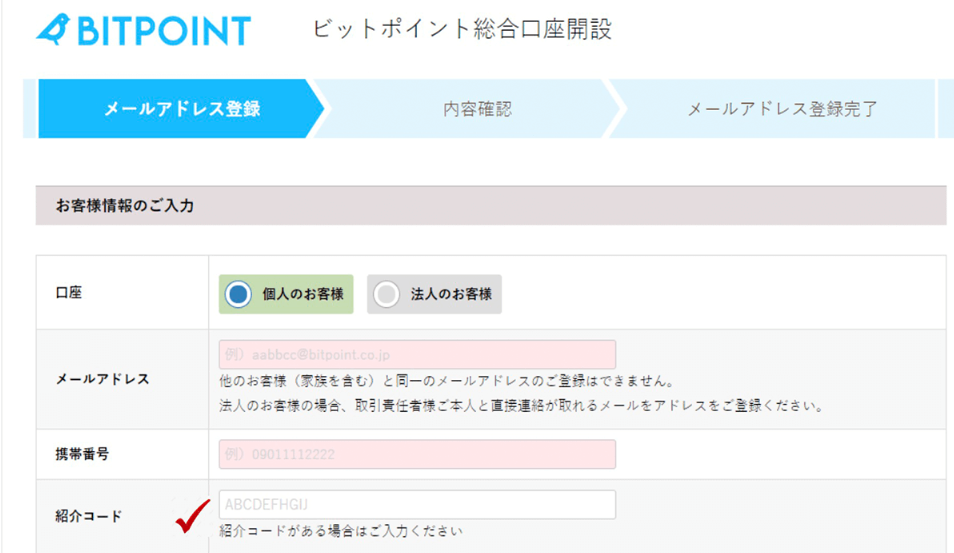This screenshot has width=954, height=553.
Task: Click the 携帯番号 phone number field
Action: (417, 454)
